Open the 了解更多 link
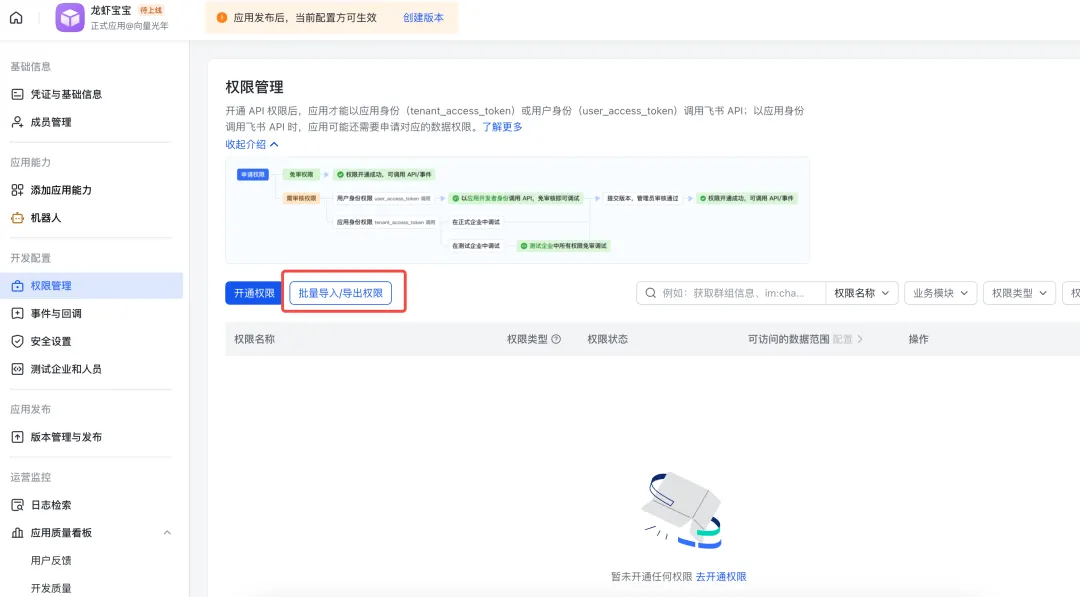The height and width of the screenshot is (597, 1080). (x=502, y=127)
